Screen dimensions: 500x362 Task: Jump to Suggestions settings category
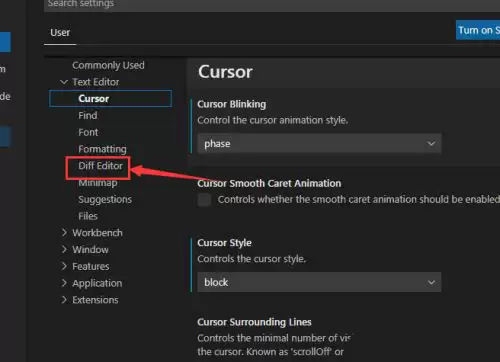point(105,199)
